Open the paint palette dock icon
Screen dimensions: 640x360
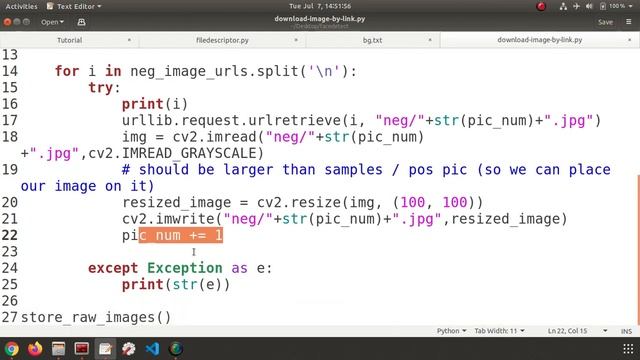[129, 349]
